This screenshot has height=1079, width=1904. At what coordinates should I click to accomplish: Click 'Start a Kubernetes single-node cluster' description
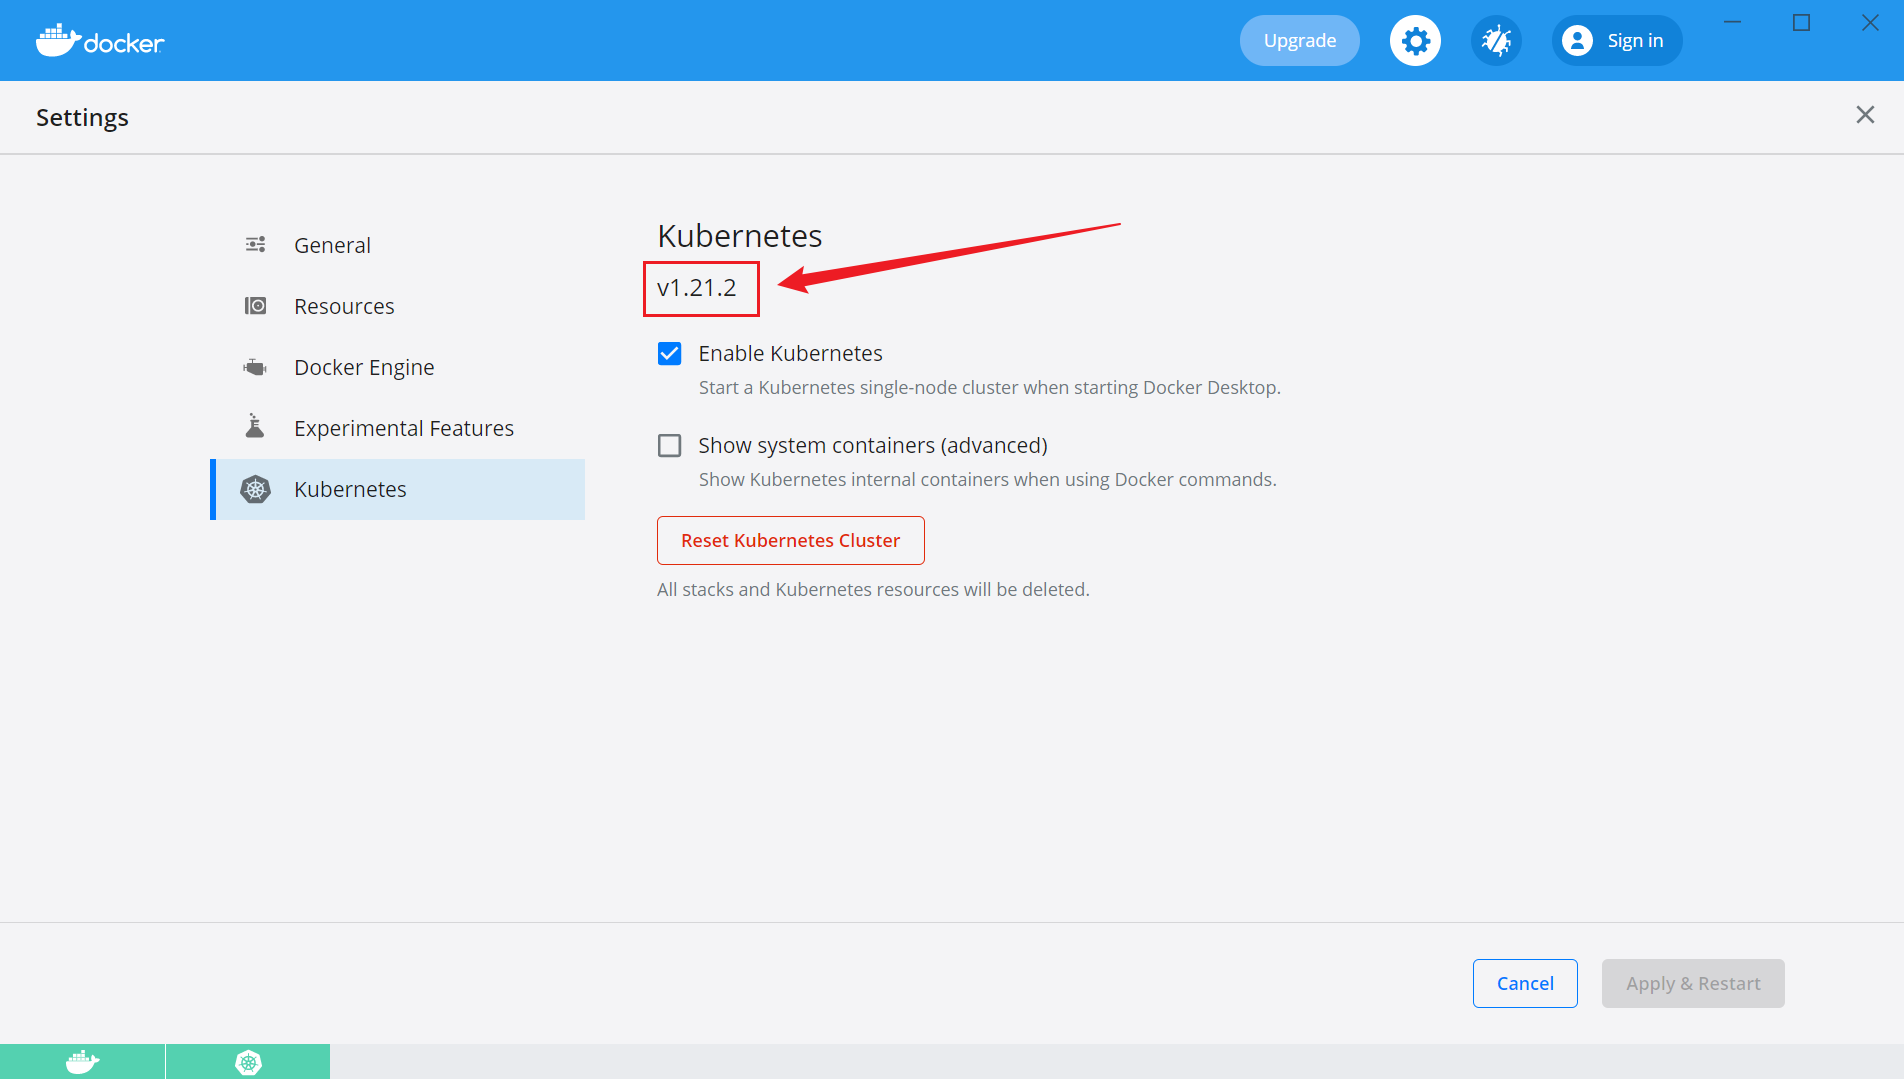click(x=989, y=388)
